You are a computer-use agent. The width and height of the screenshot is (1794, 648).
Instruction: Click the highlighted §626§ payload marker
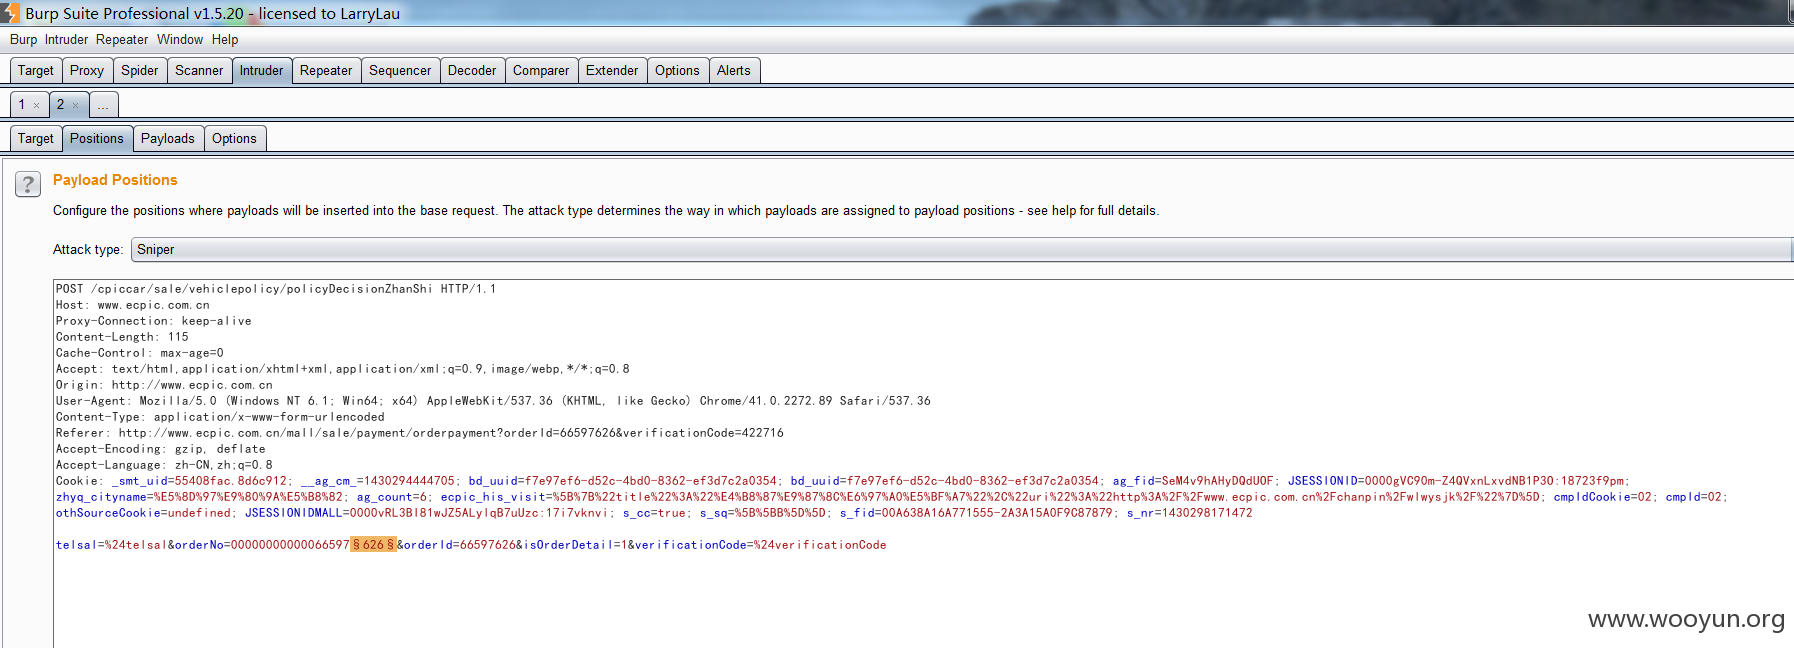[x=373, y=545]
